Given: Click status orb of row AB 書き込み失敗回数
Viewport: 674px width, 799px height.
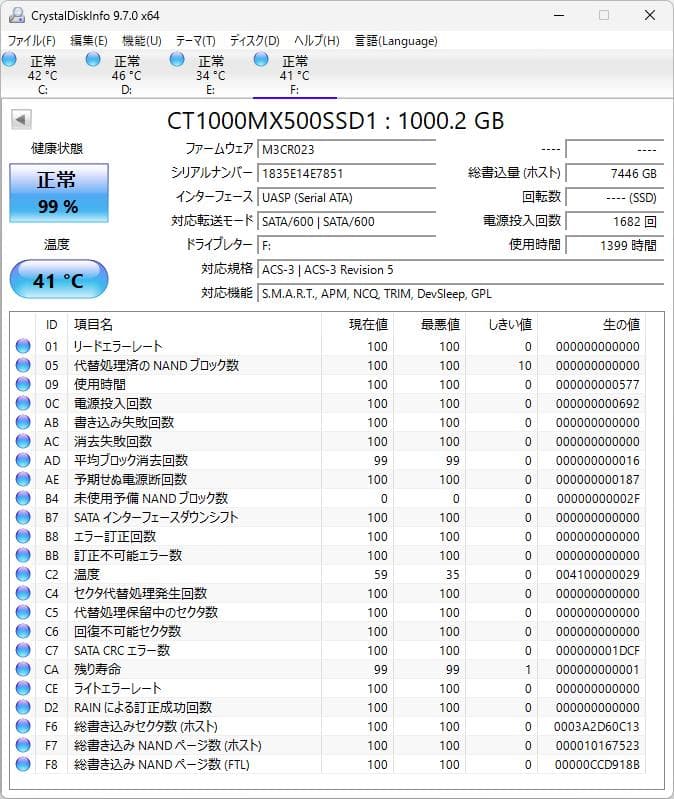Looking at the screenshot, I should click(x=23, y=422).
